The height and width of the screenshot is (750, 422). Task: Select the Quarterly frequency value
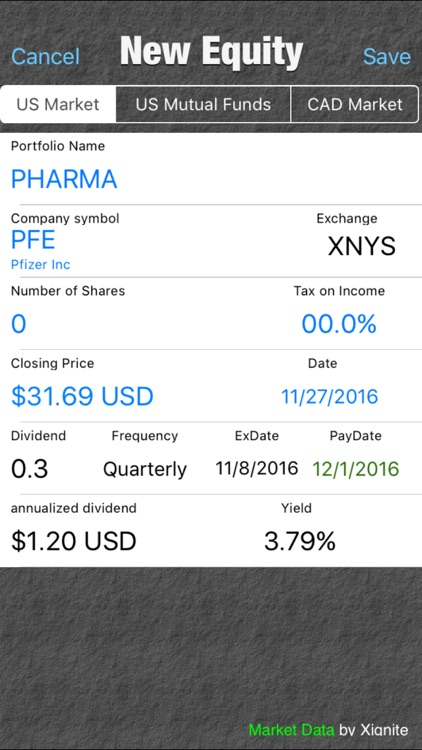point(144,470)
